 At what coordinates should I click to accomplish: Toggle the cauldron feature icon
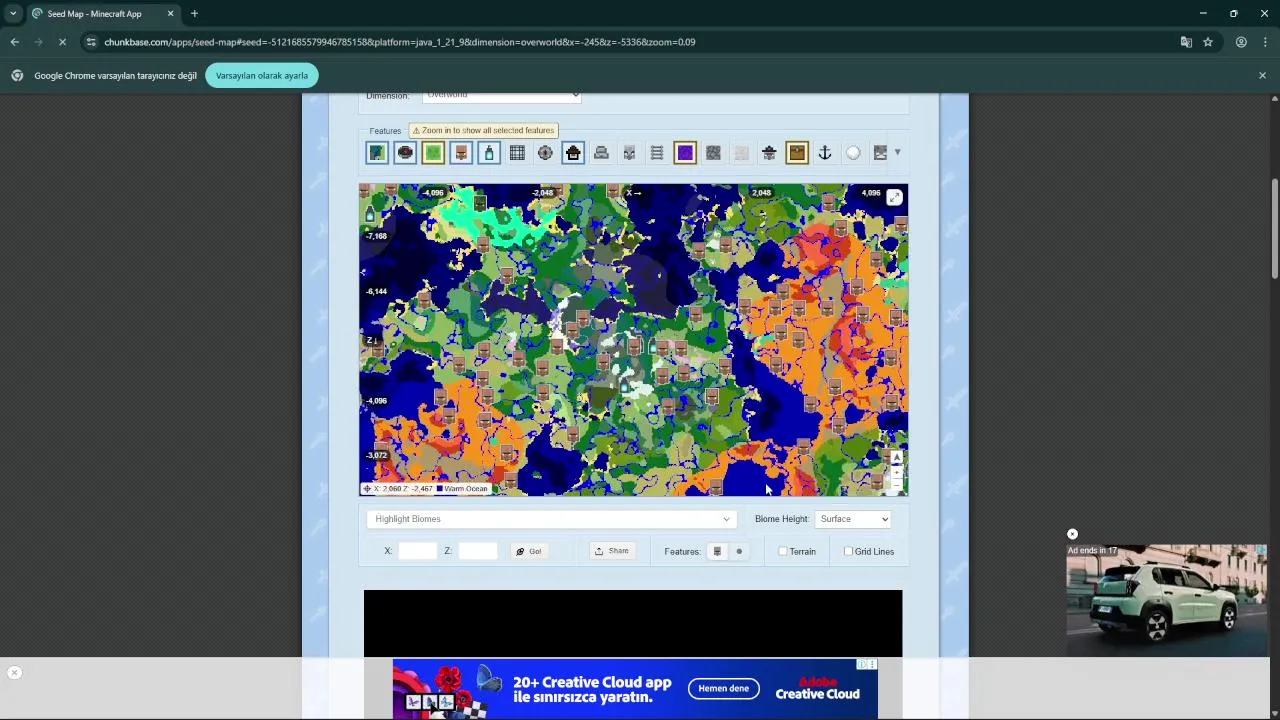(x=405, y=153)
